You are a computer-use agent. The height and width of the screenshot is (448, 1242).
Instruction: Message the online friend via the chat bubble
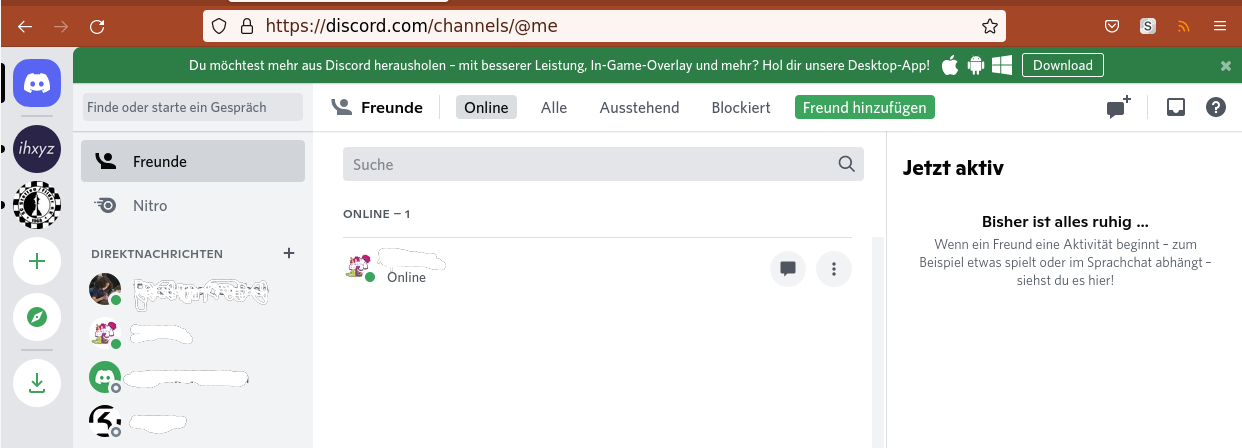point(788,268)
